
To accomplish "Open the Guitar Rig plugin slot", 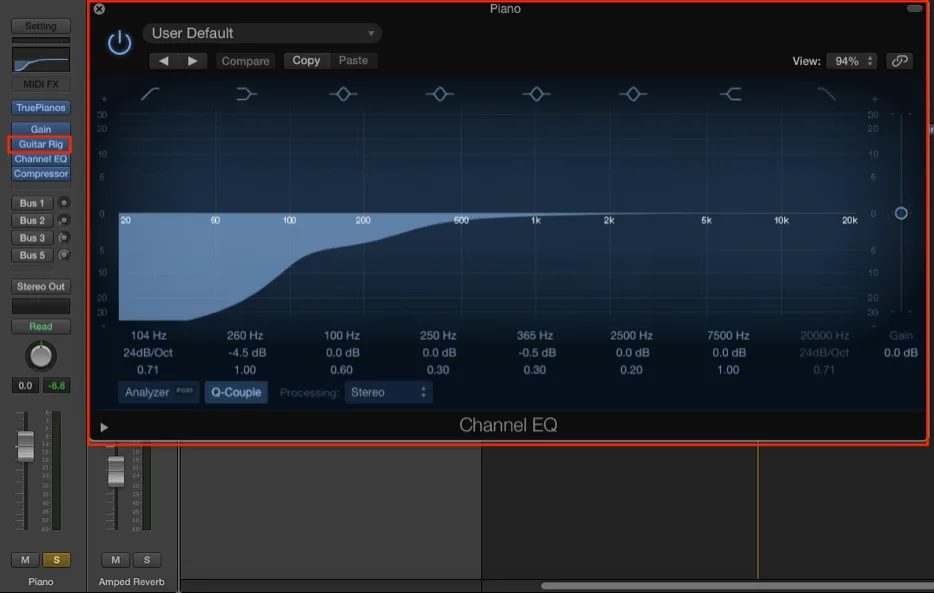I will 41,144.
